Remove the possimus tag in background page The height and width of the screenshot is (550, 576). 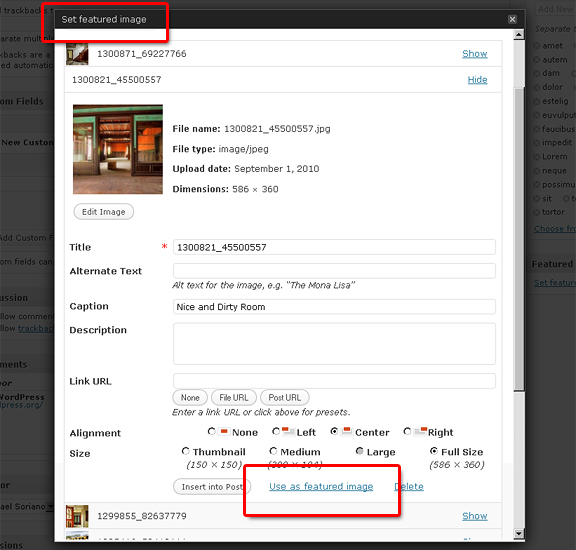pyautogui.click(x=537, y=184)
